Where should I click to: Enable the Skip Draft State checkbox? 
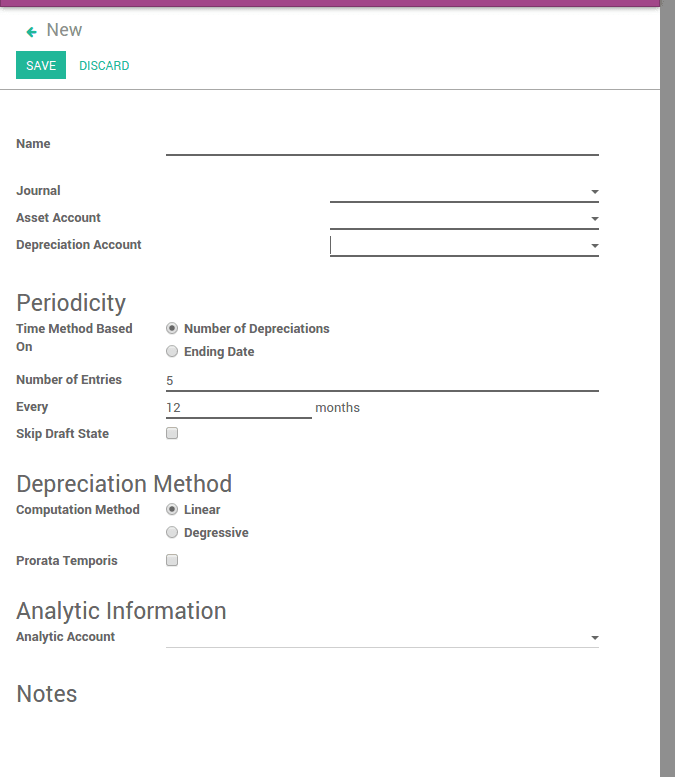(x=172, y=433)
